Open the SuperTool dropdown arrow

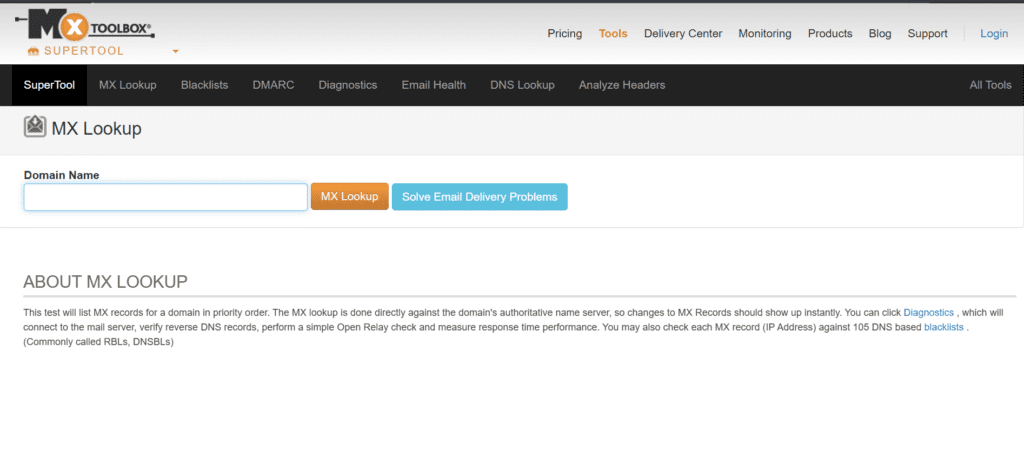click(x=175, y=52)
